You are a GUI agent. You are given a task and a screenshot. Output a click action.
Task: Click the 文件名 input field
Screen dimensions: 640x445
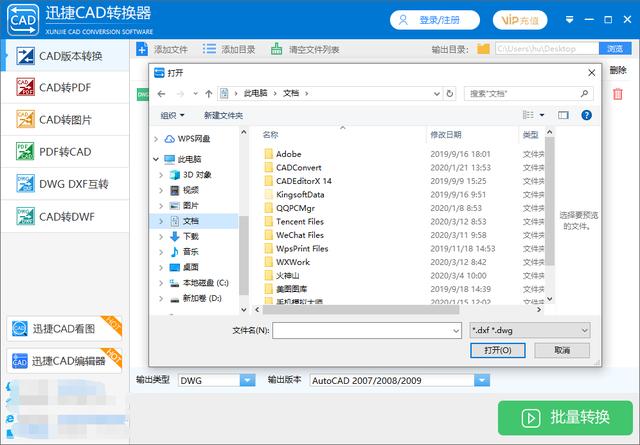367,331
